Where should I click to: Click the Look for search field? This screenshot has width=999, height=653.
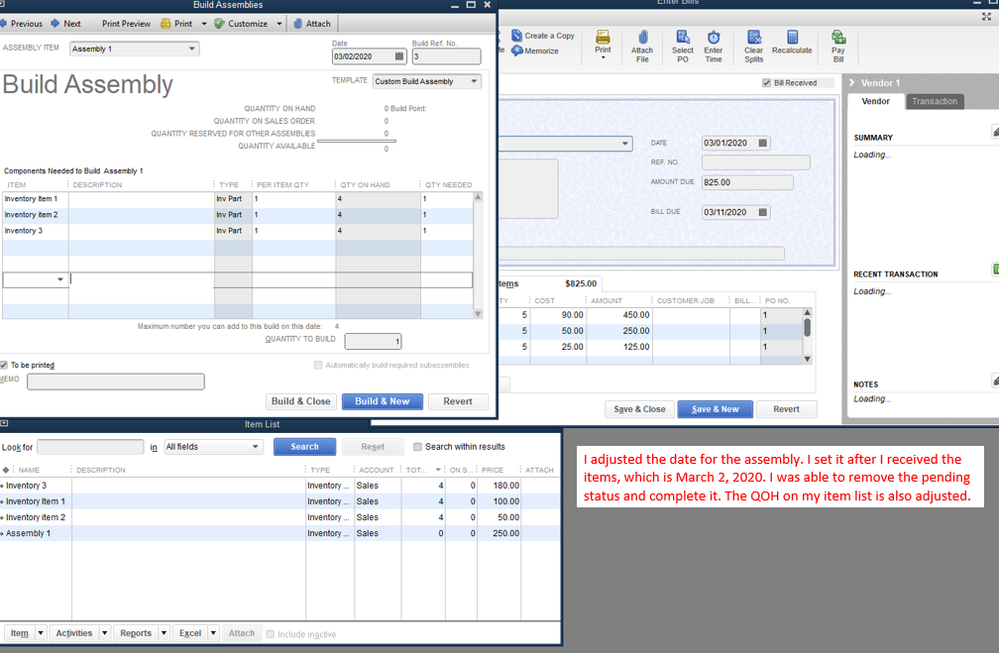(90, 447)
